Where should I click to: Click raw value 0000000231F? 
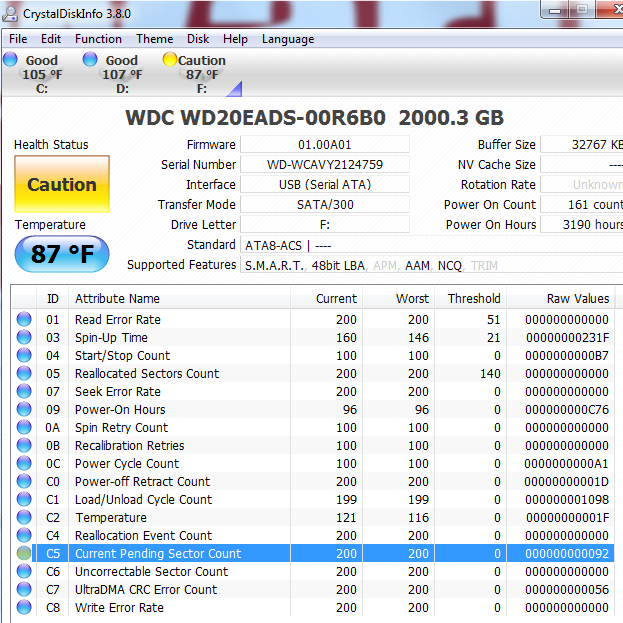coord(567,338)
